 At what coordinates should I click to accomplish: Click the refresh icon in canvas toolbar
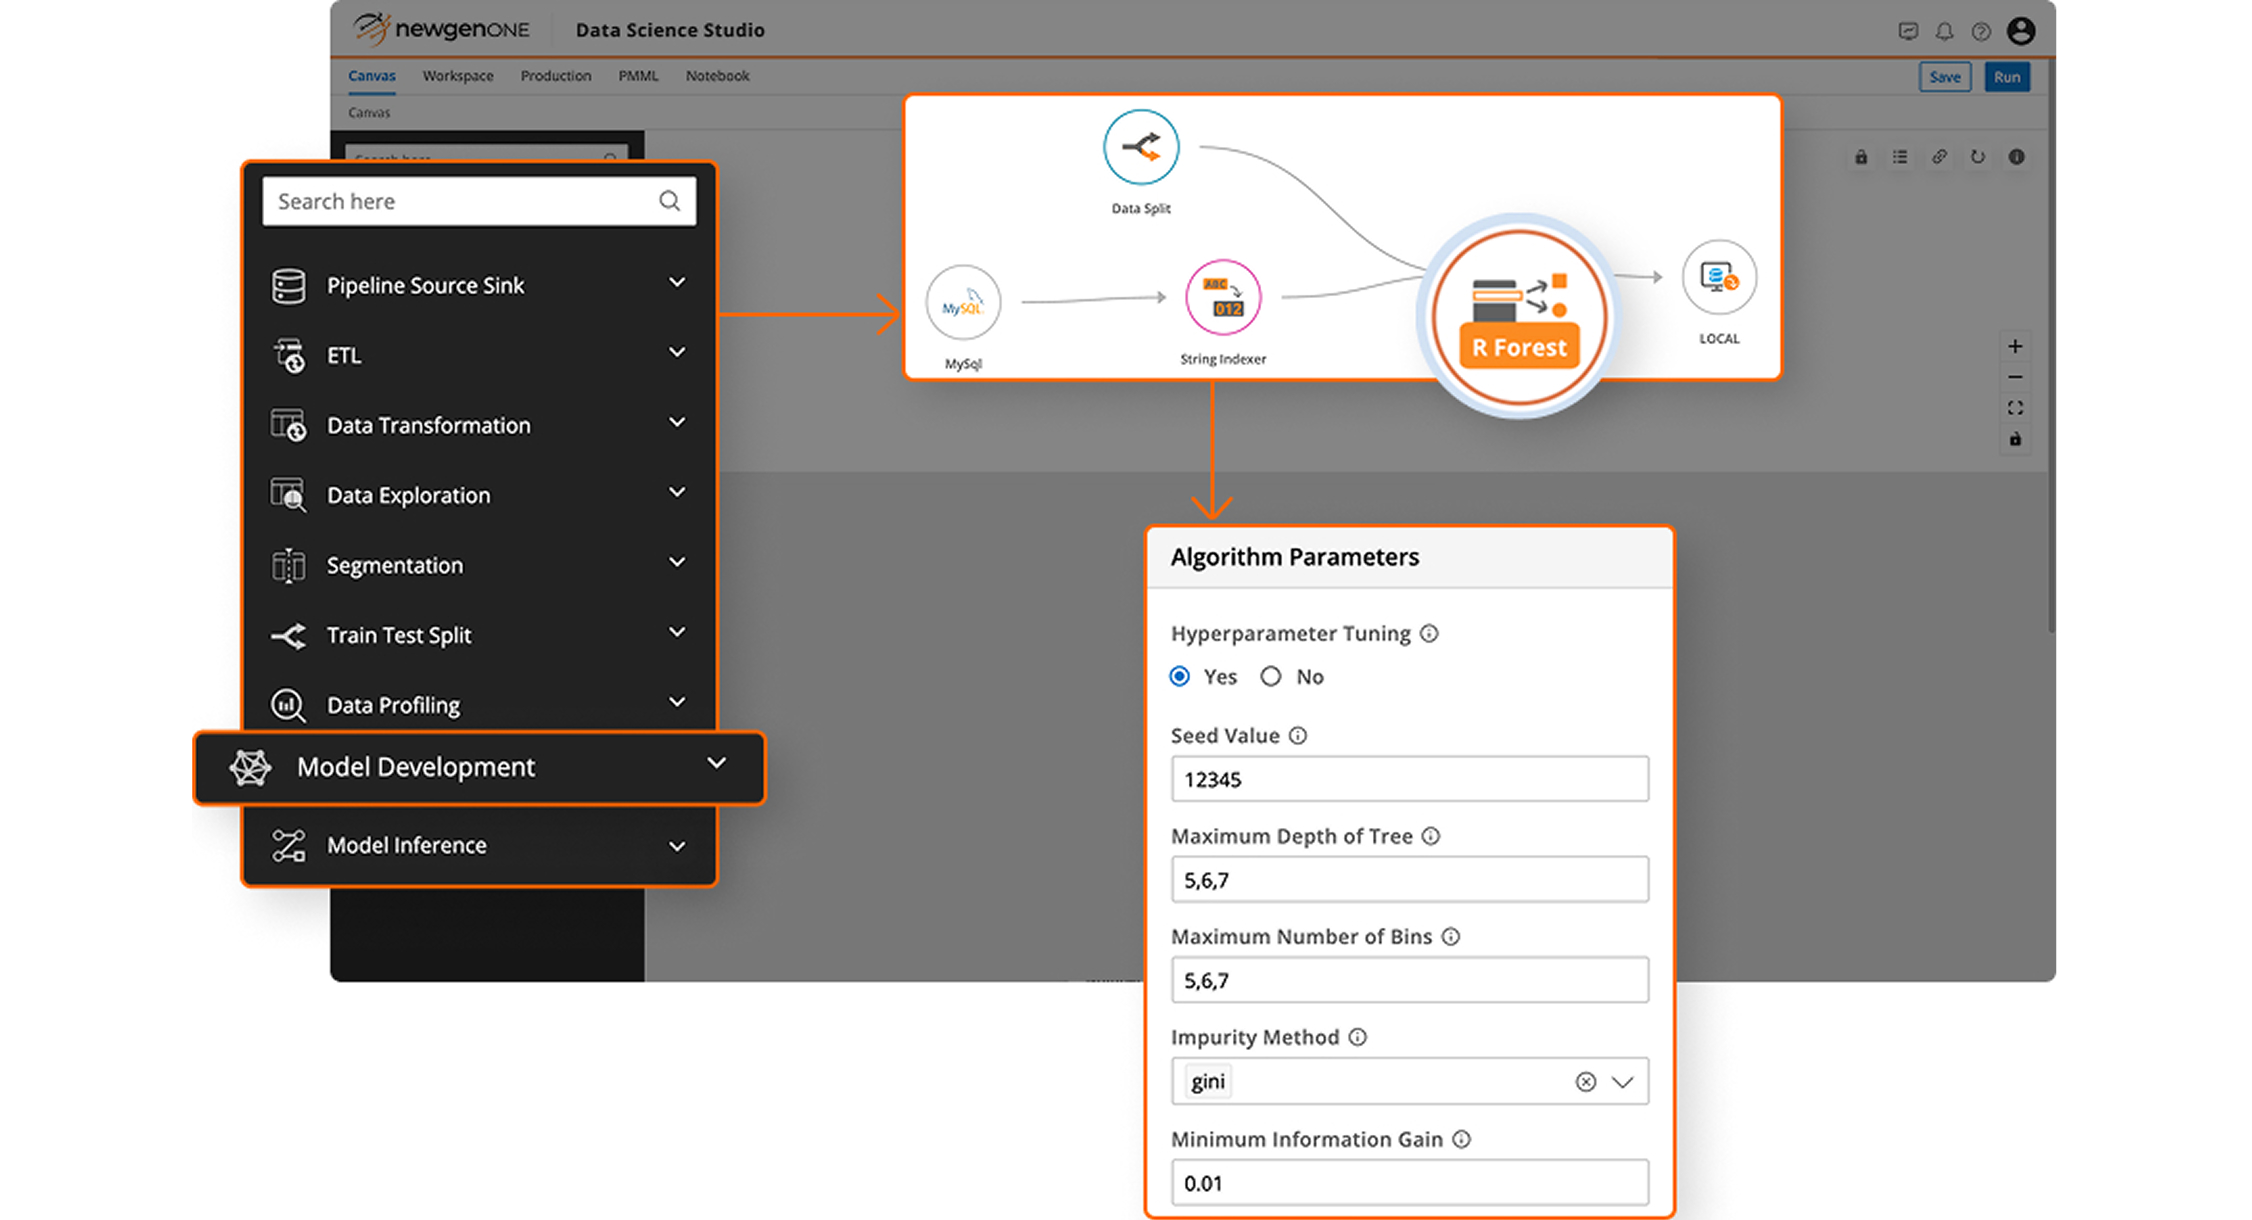tap(1977, 157)
